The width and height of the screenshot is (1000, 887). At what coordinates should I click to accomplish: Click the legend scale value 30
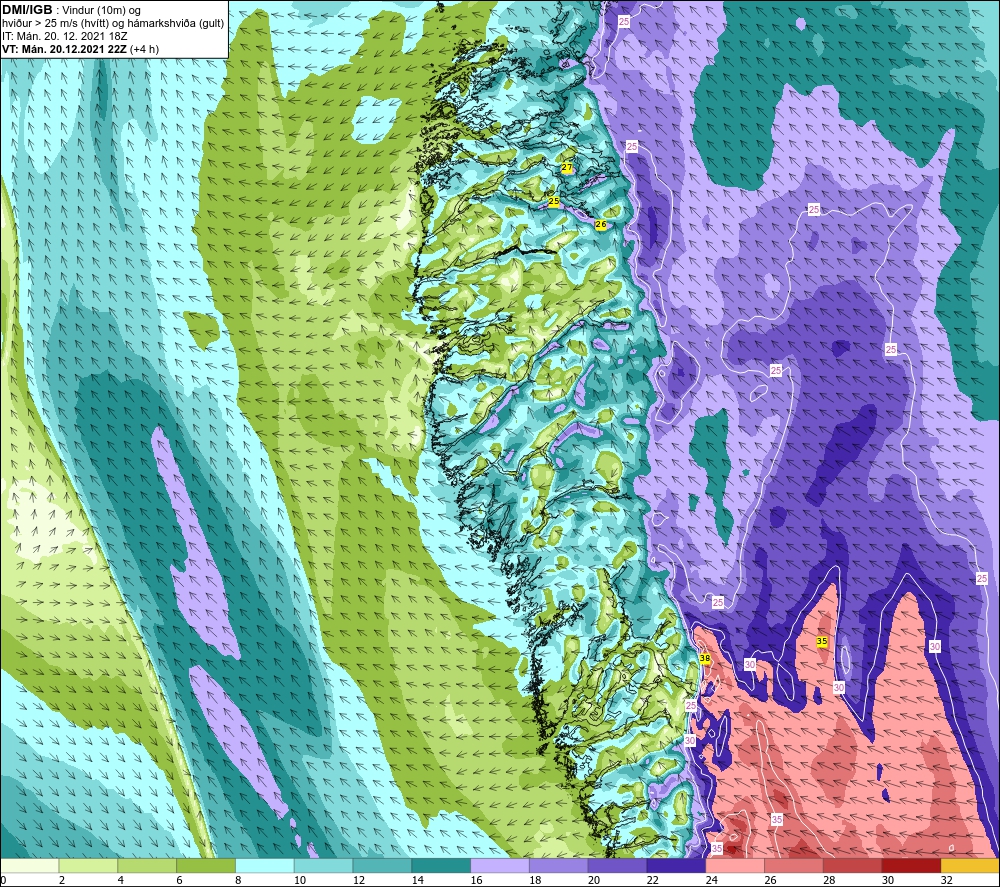[888, 880]
